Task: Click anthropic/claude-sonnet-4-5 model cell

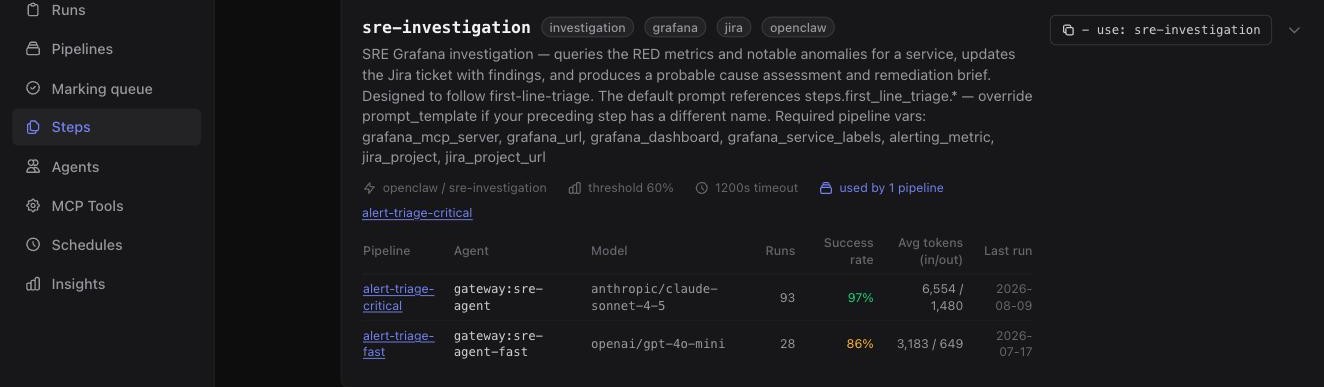Action: (x=654, y=297)
